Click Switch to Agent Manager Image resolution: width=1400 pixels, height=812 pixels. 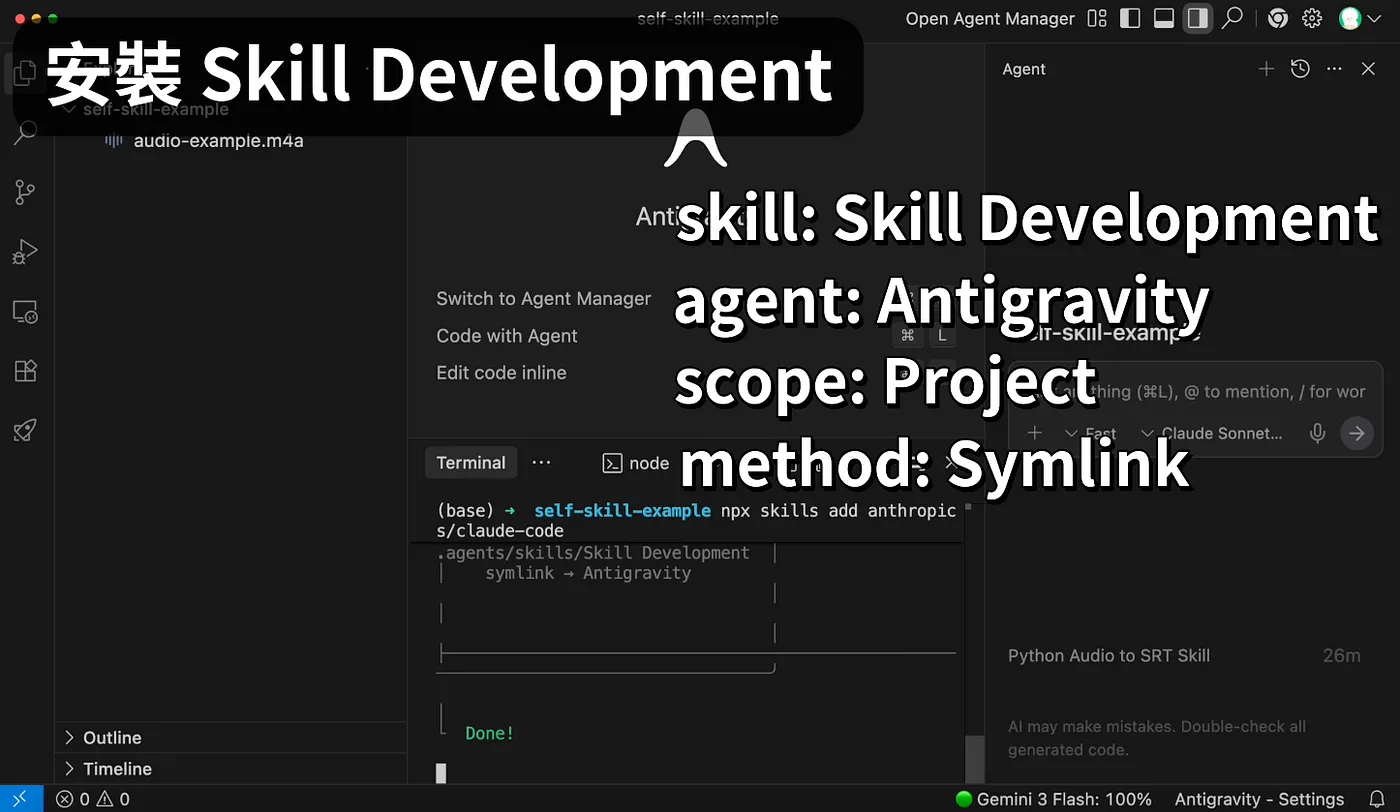click(543, 298)
